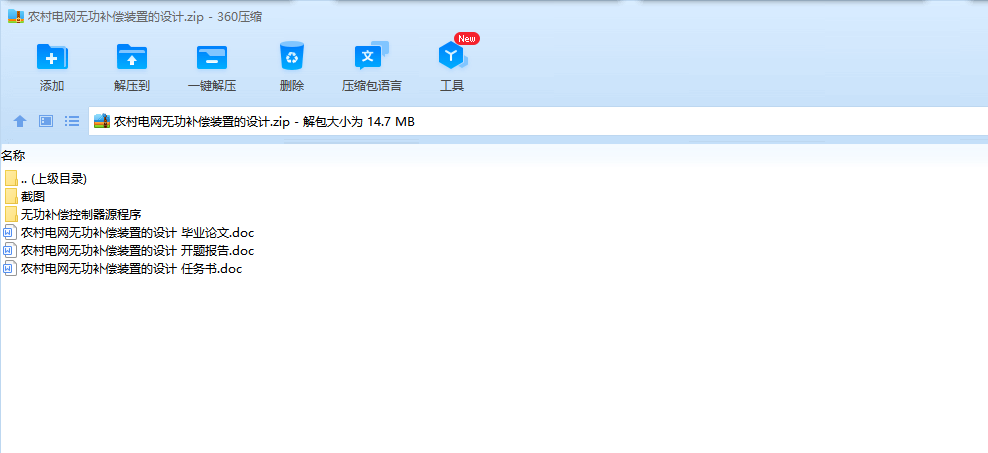Select 农村电网无功补偿装置的设计 任务书.doc file name

[131, 269]
